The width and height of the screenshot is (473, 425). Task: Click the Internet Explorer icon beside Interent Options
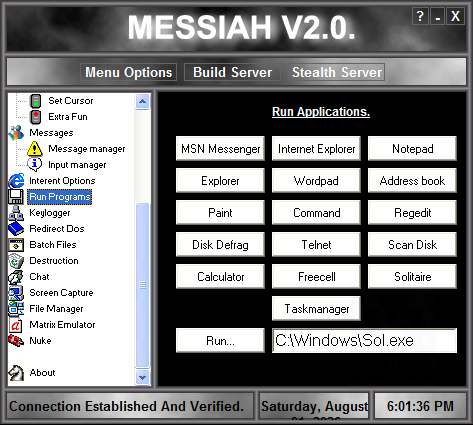pyautogui.click(x=16, y=181)
